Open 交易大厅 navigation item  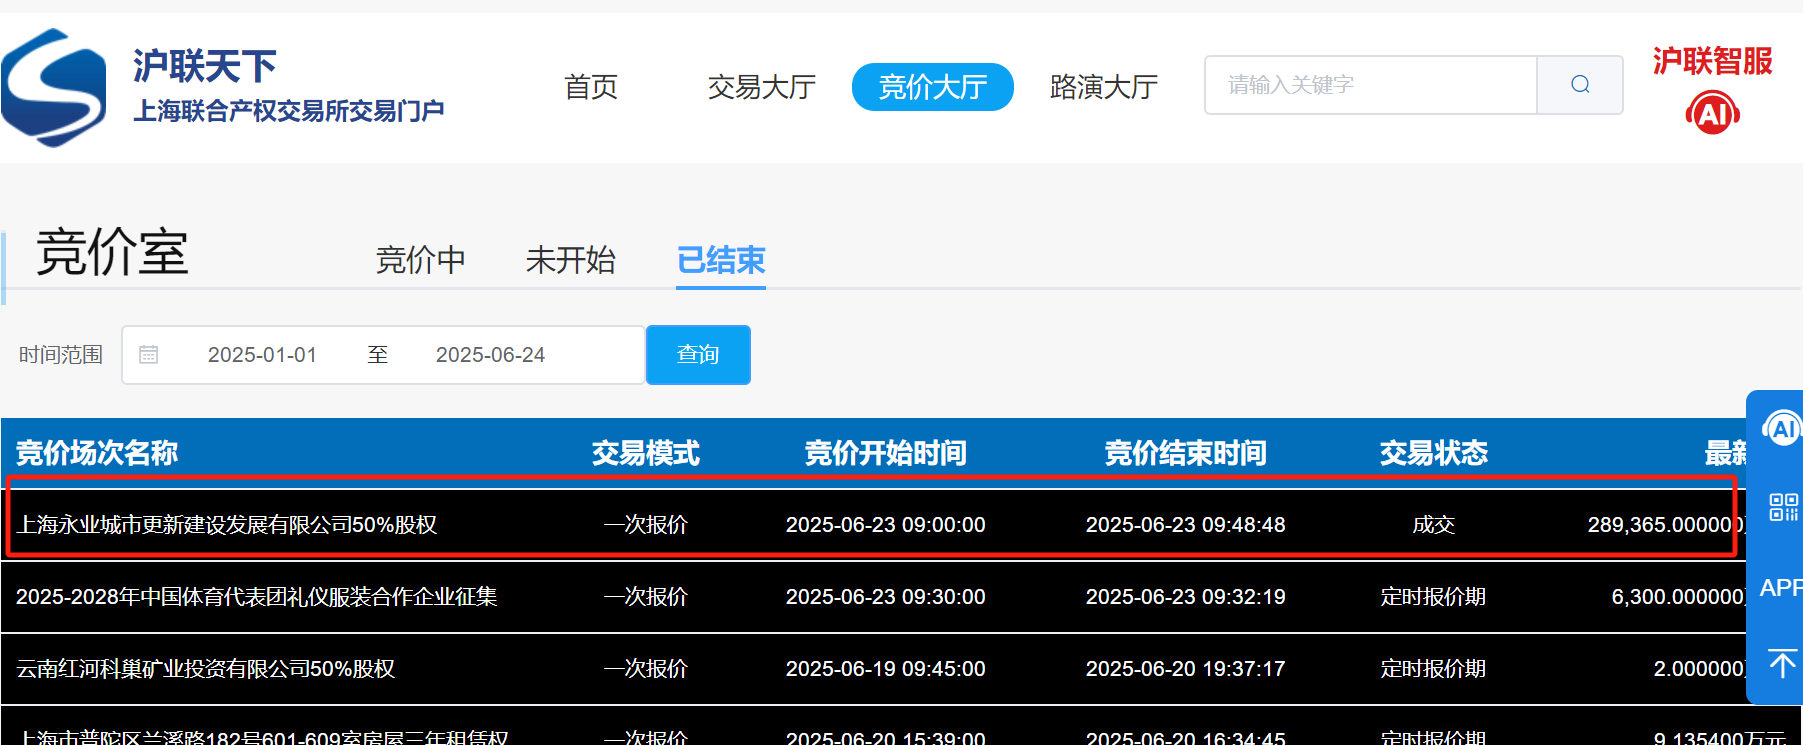point(762,87)
